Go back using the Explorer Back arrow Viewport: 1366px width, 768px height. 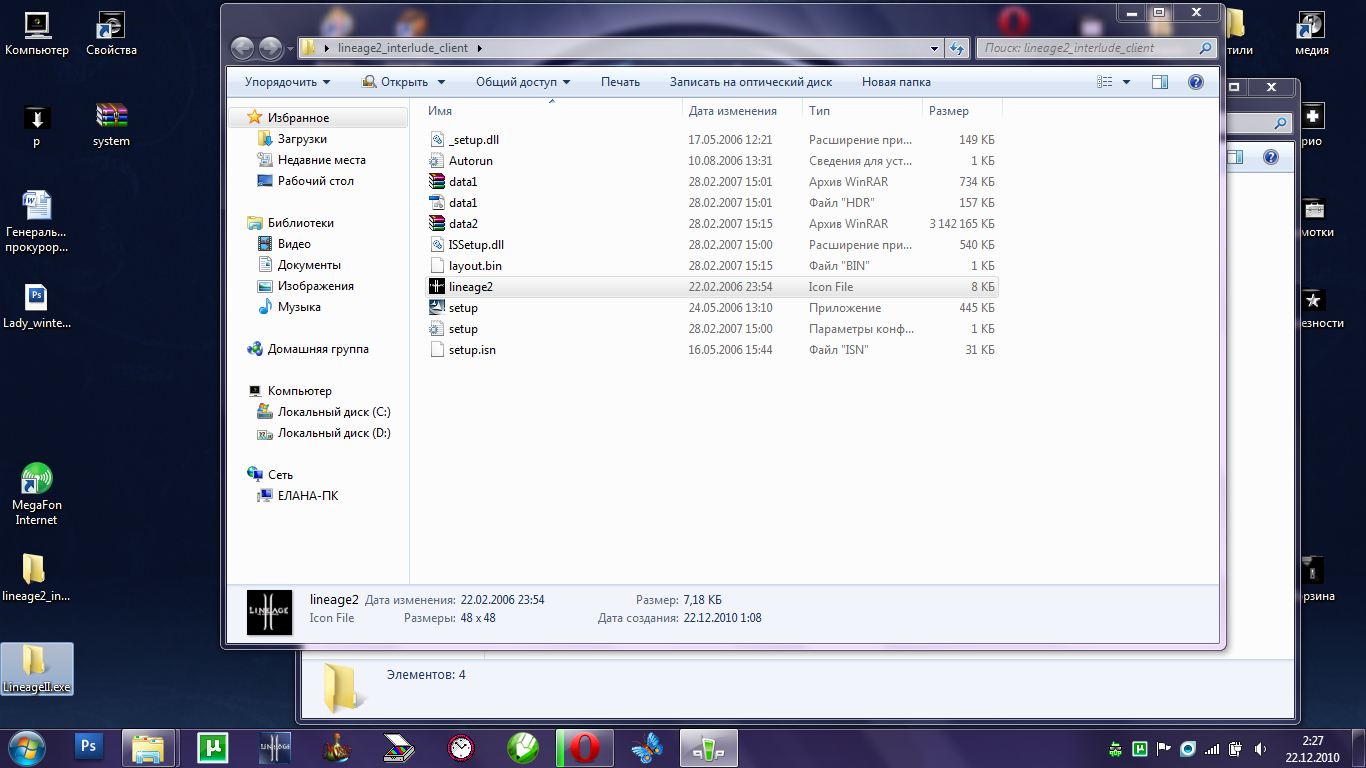pos(242,48)
